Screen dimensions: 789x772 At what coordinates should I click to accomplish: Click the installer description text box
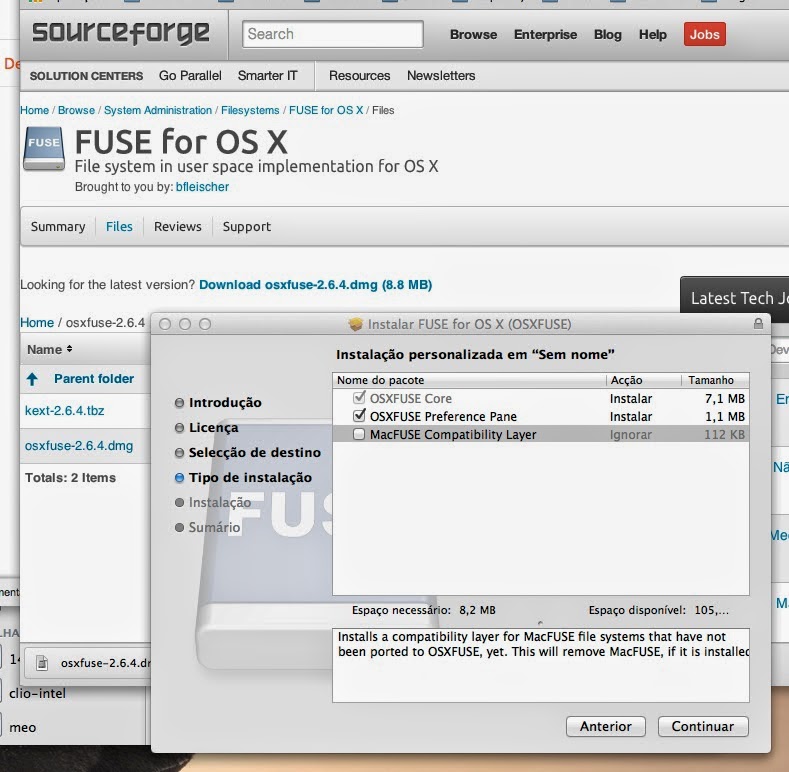[x=541, y=665]
